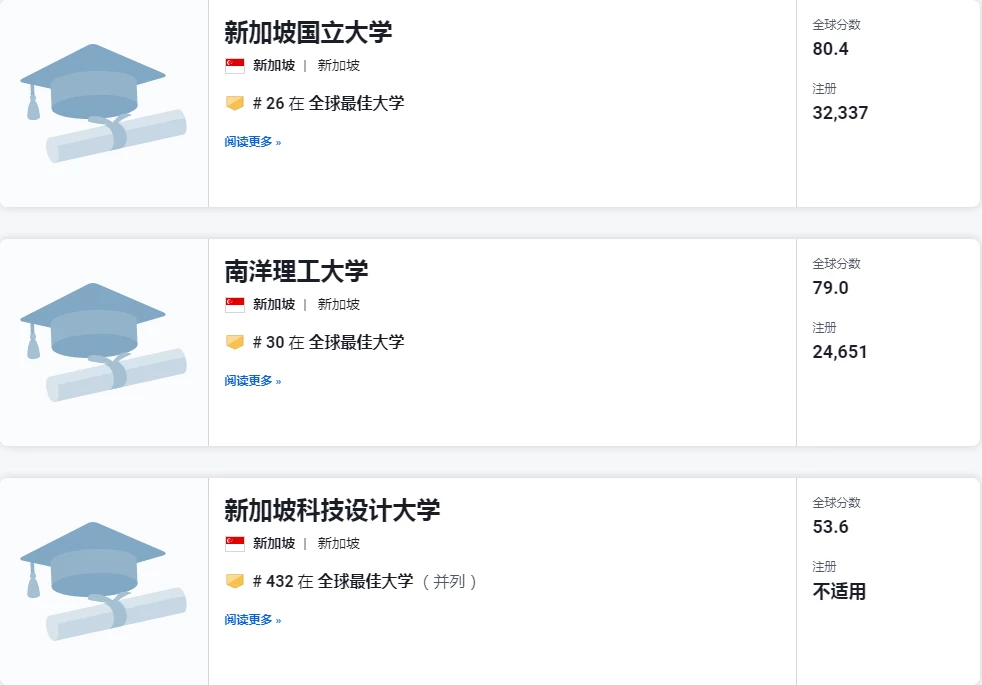Select the #26 在 全球最佳大学 ranking text
The height and width of the screenshot is (685, 982).
point(329,103)
